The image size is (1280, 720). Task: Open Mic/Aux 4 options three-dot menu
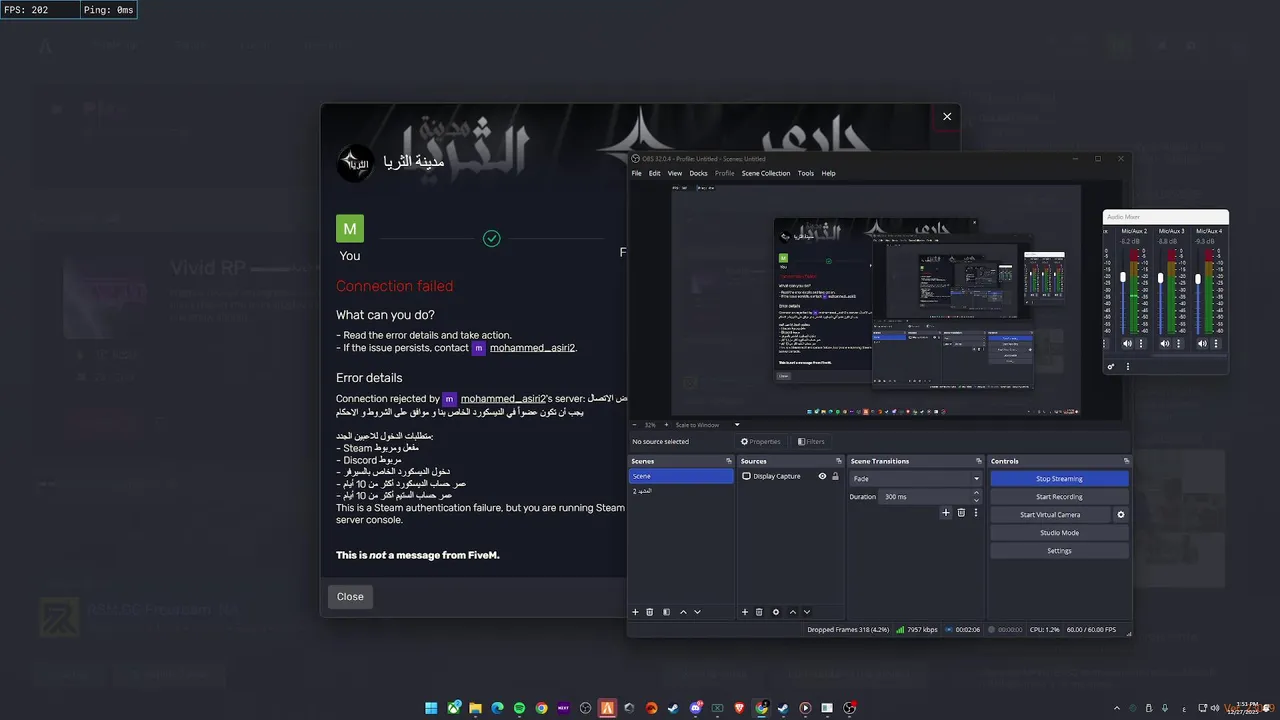click(x=1216, y=344)
